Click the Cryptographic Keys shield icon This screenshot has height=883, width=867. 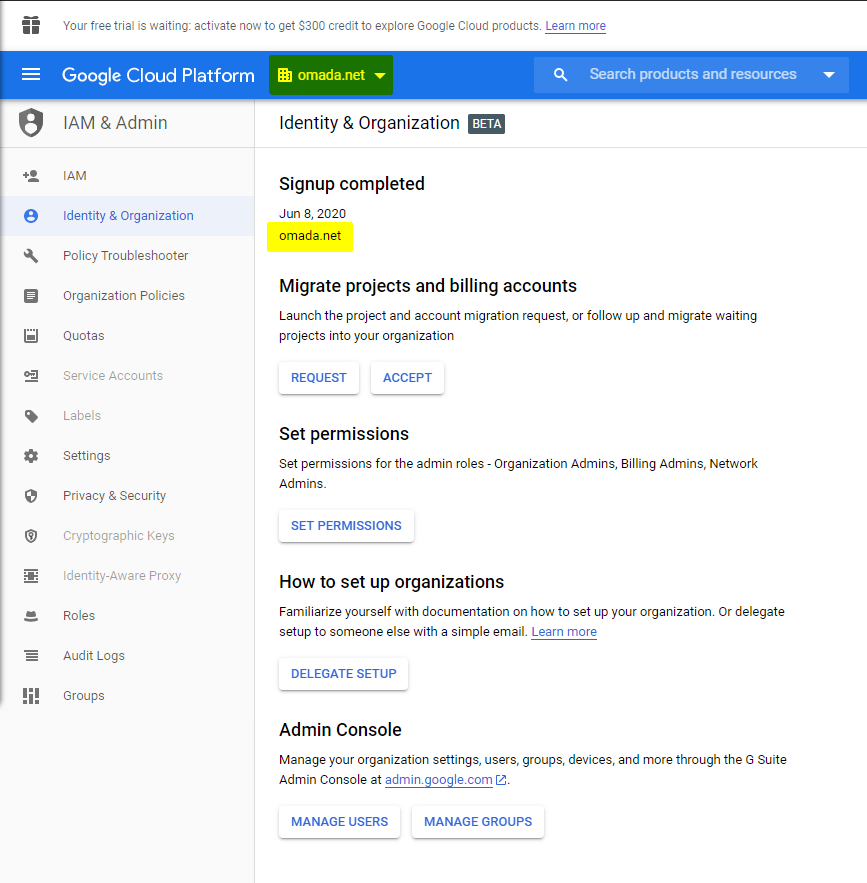31,536
